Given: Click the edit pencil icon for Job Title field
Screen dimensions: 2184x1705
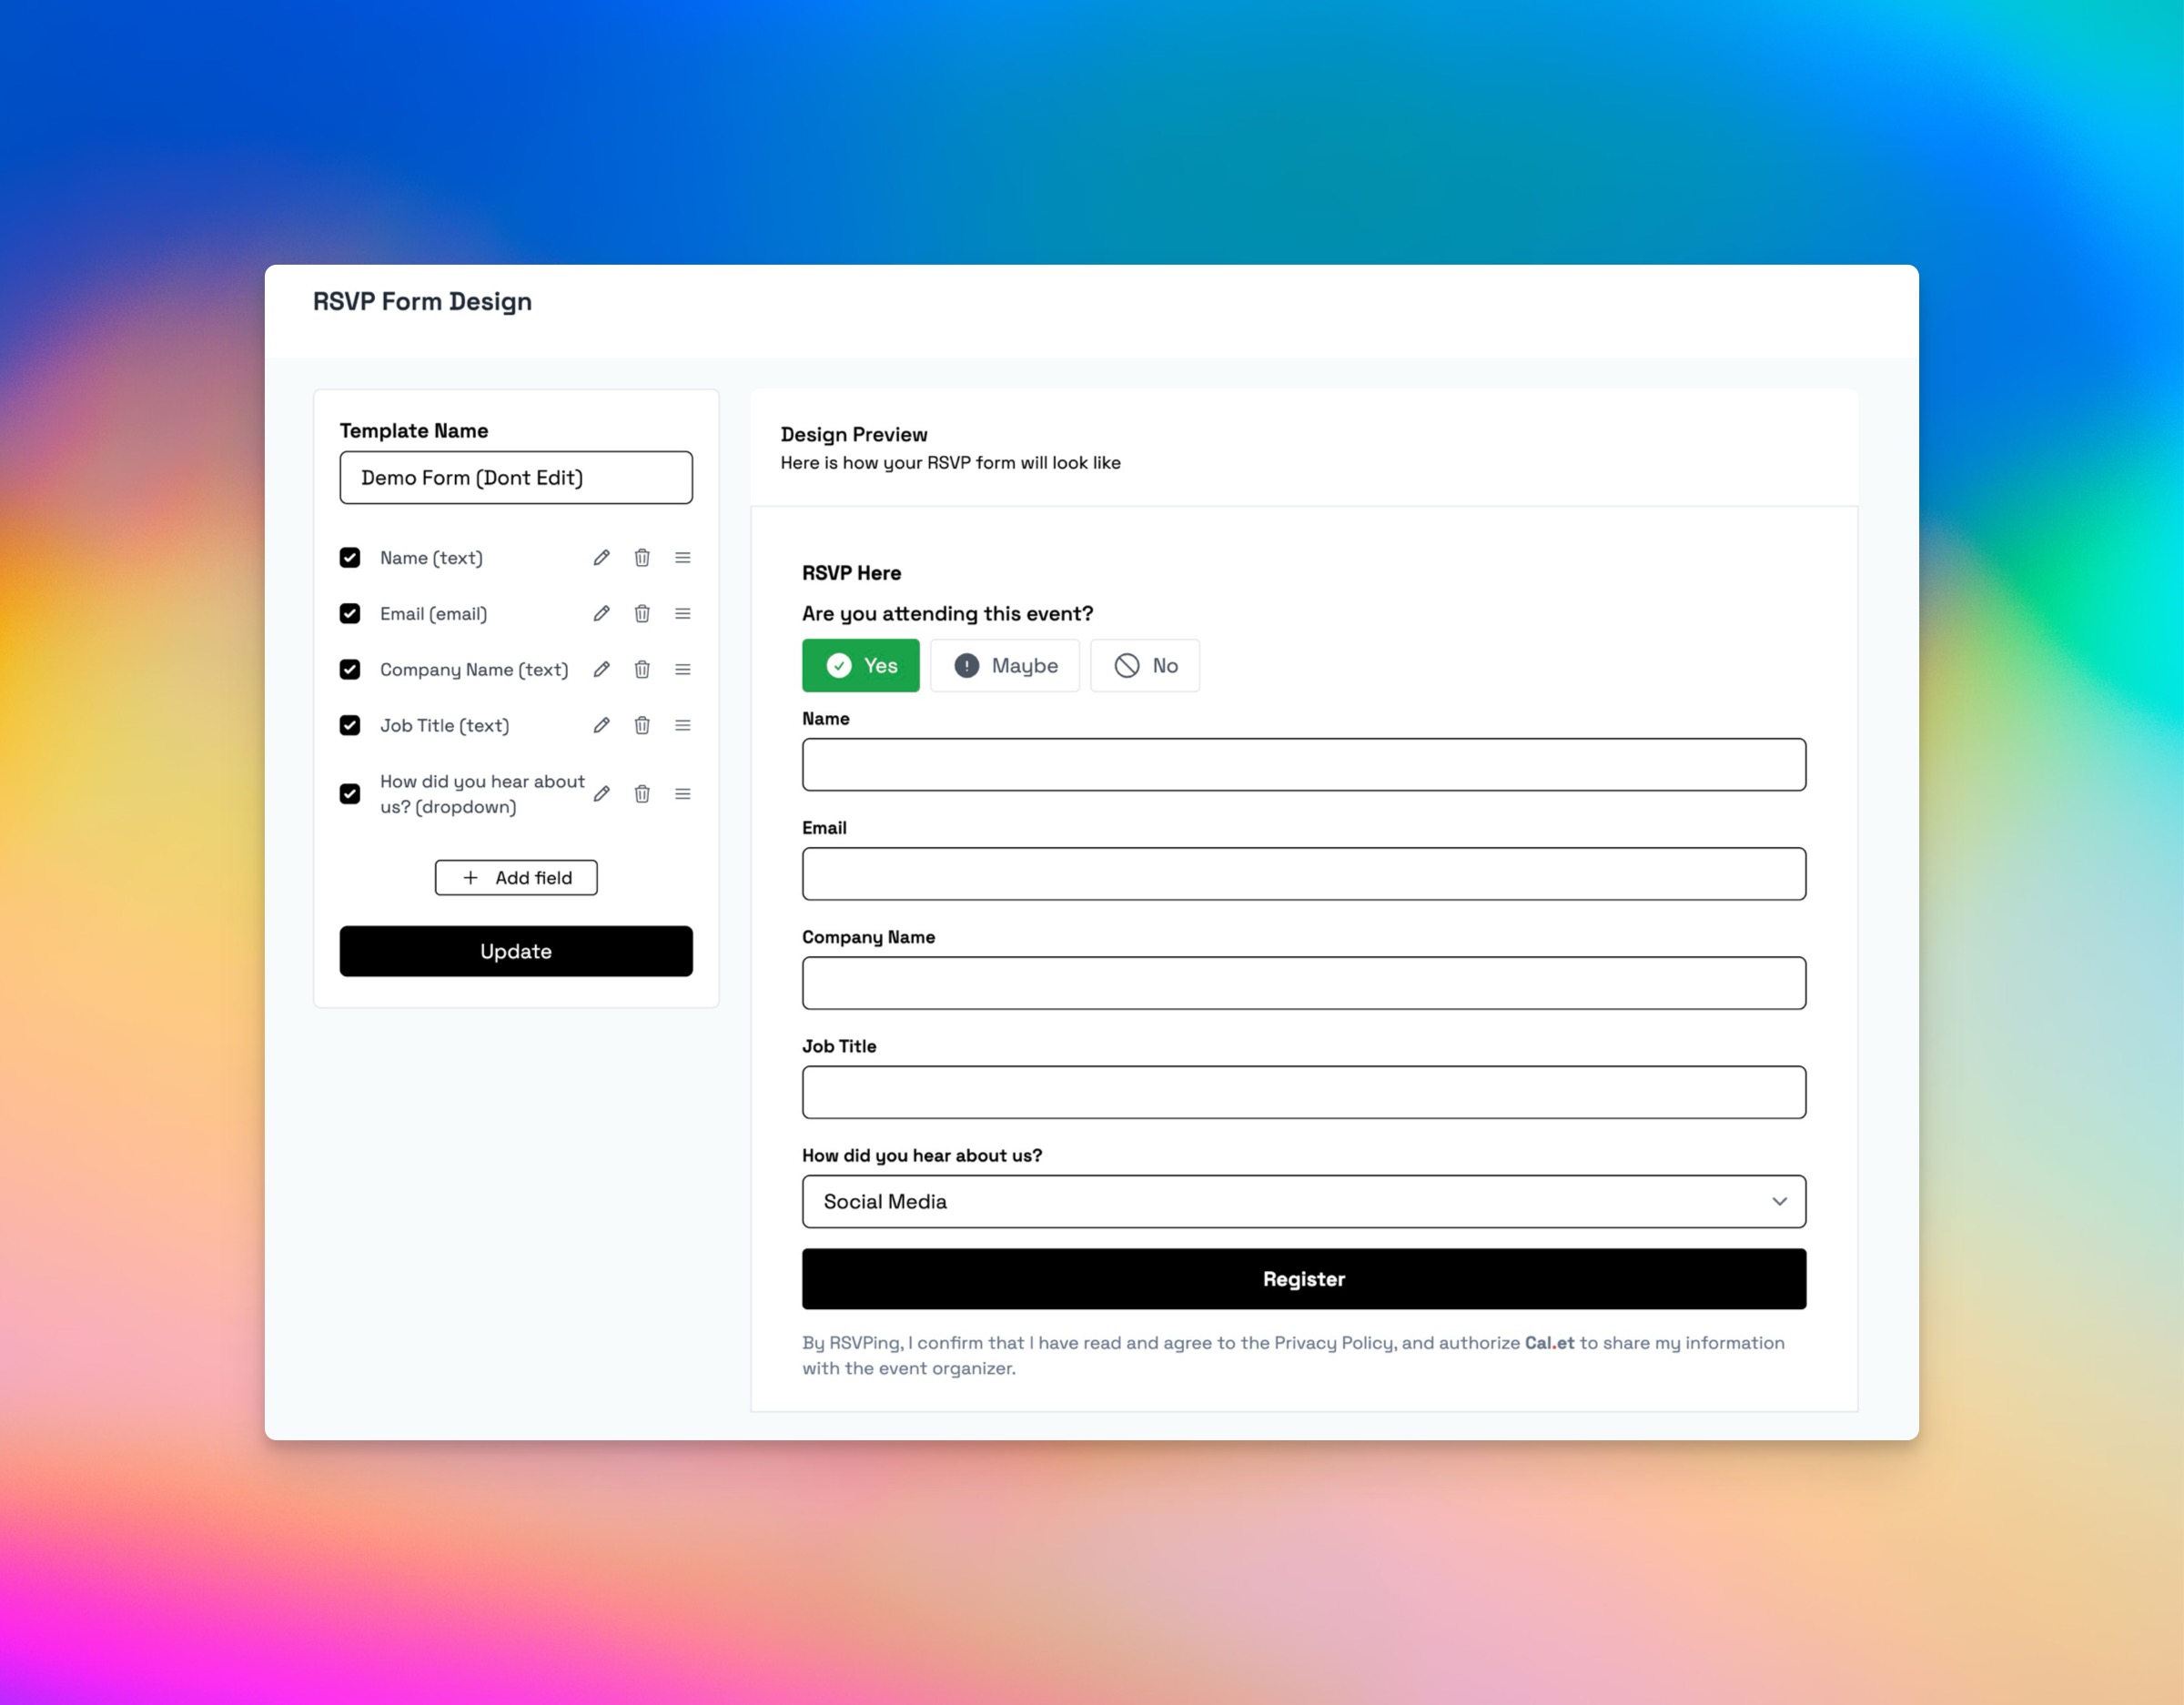Looking at the screenshot, I should tap(602, 725).
